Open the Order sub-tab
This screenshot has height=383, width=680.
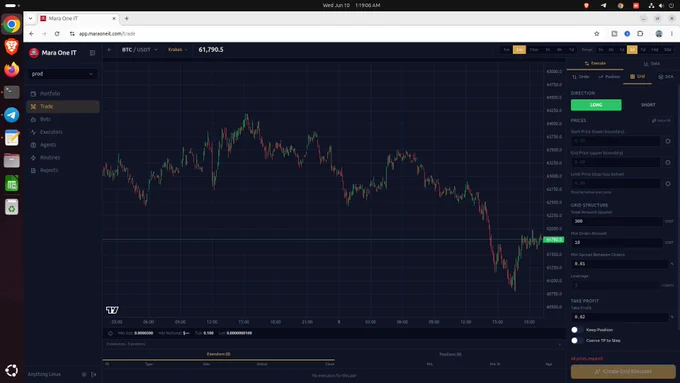(x=581, y=77)
